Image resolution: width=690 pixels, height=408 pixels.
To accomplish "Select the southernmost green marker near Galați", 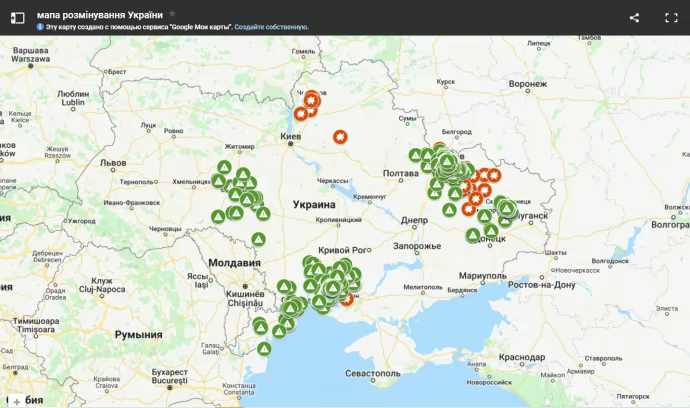I will click(264, 348).
